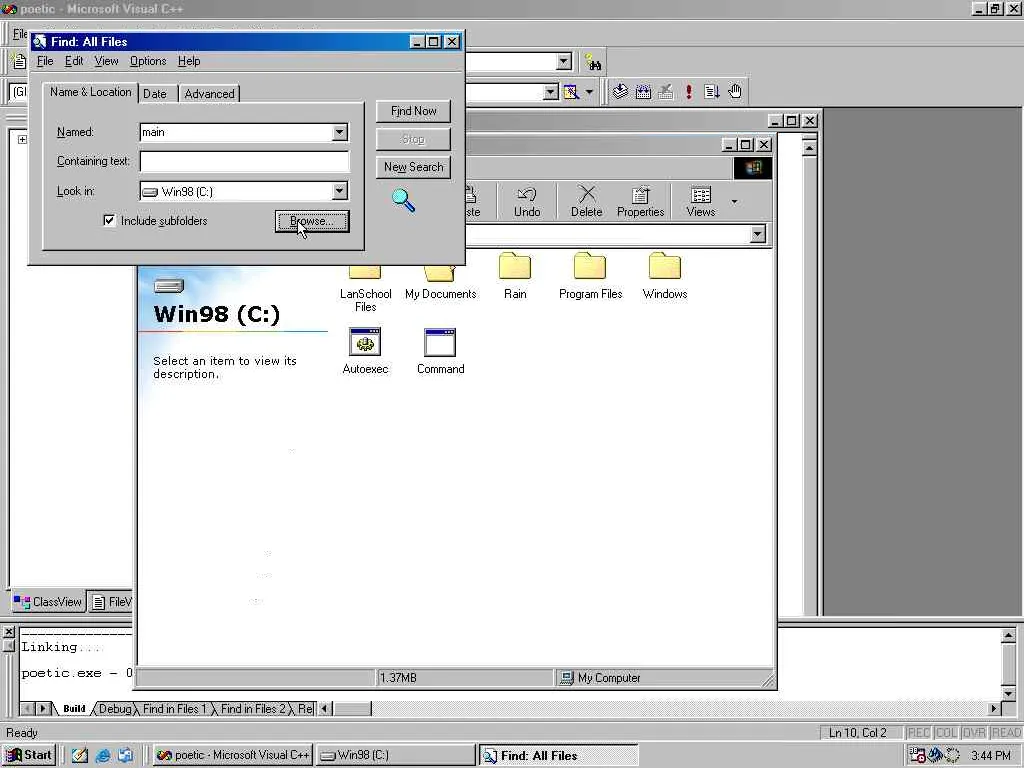Open the Visual C++ find combo box dropdown

click(x=564, y=62)
